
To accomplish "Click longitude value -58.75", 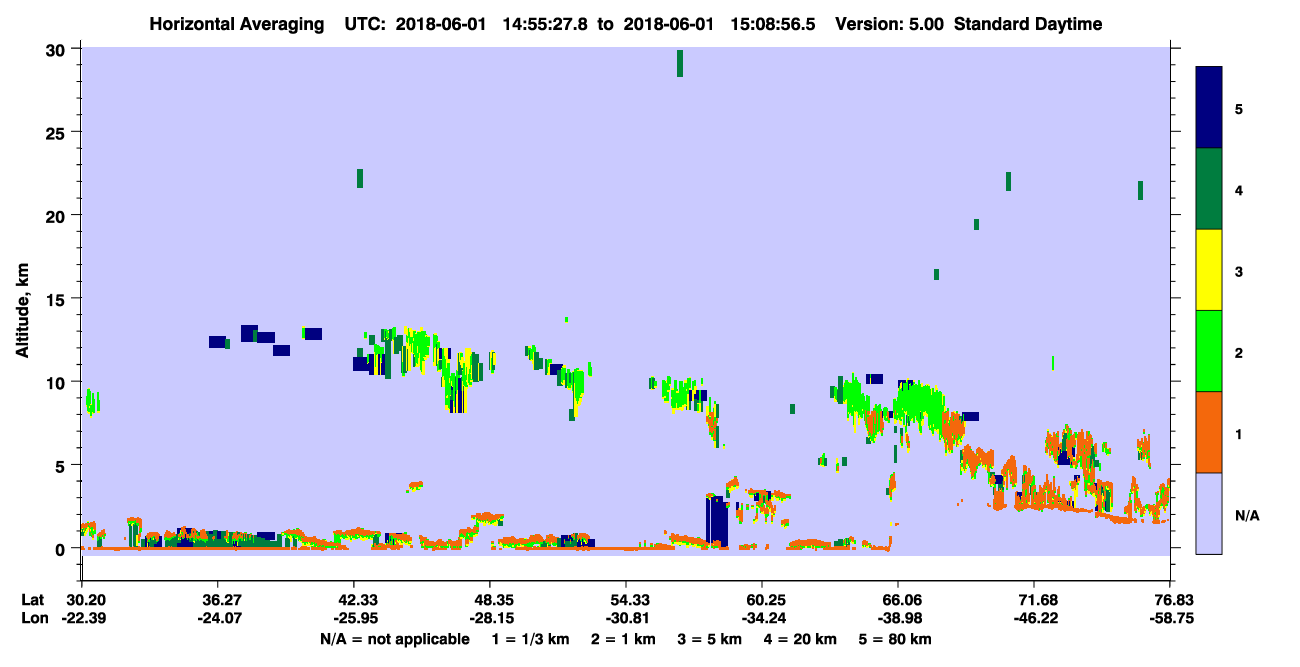I will point(1170,618).
